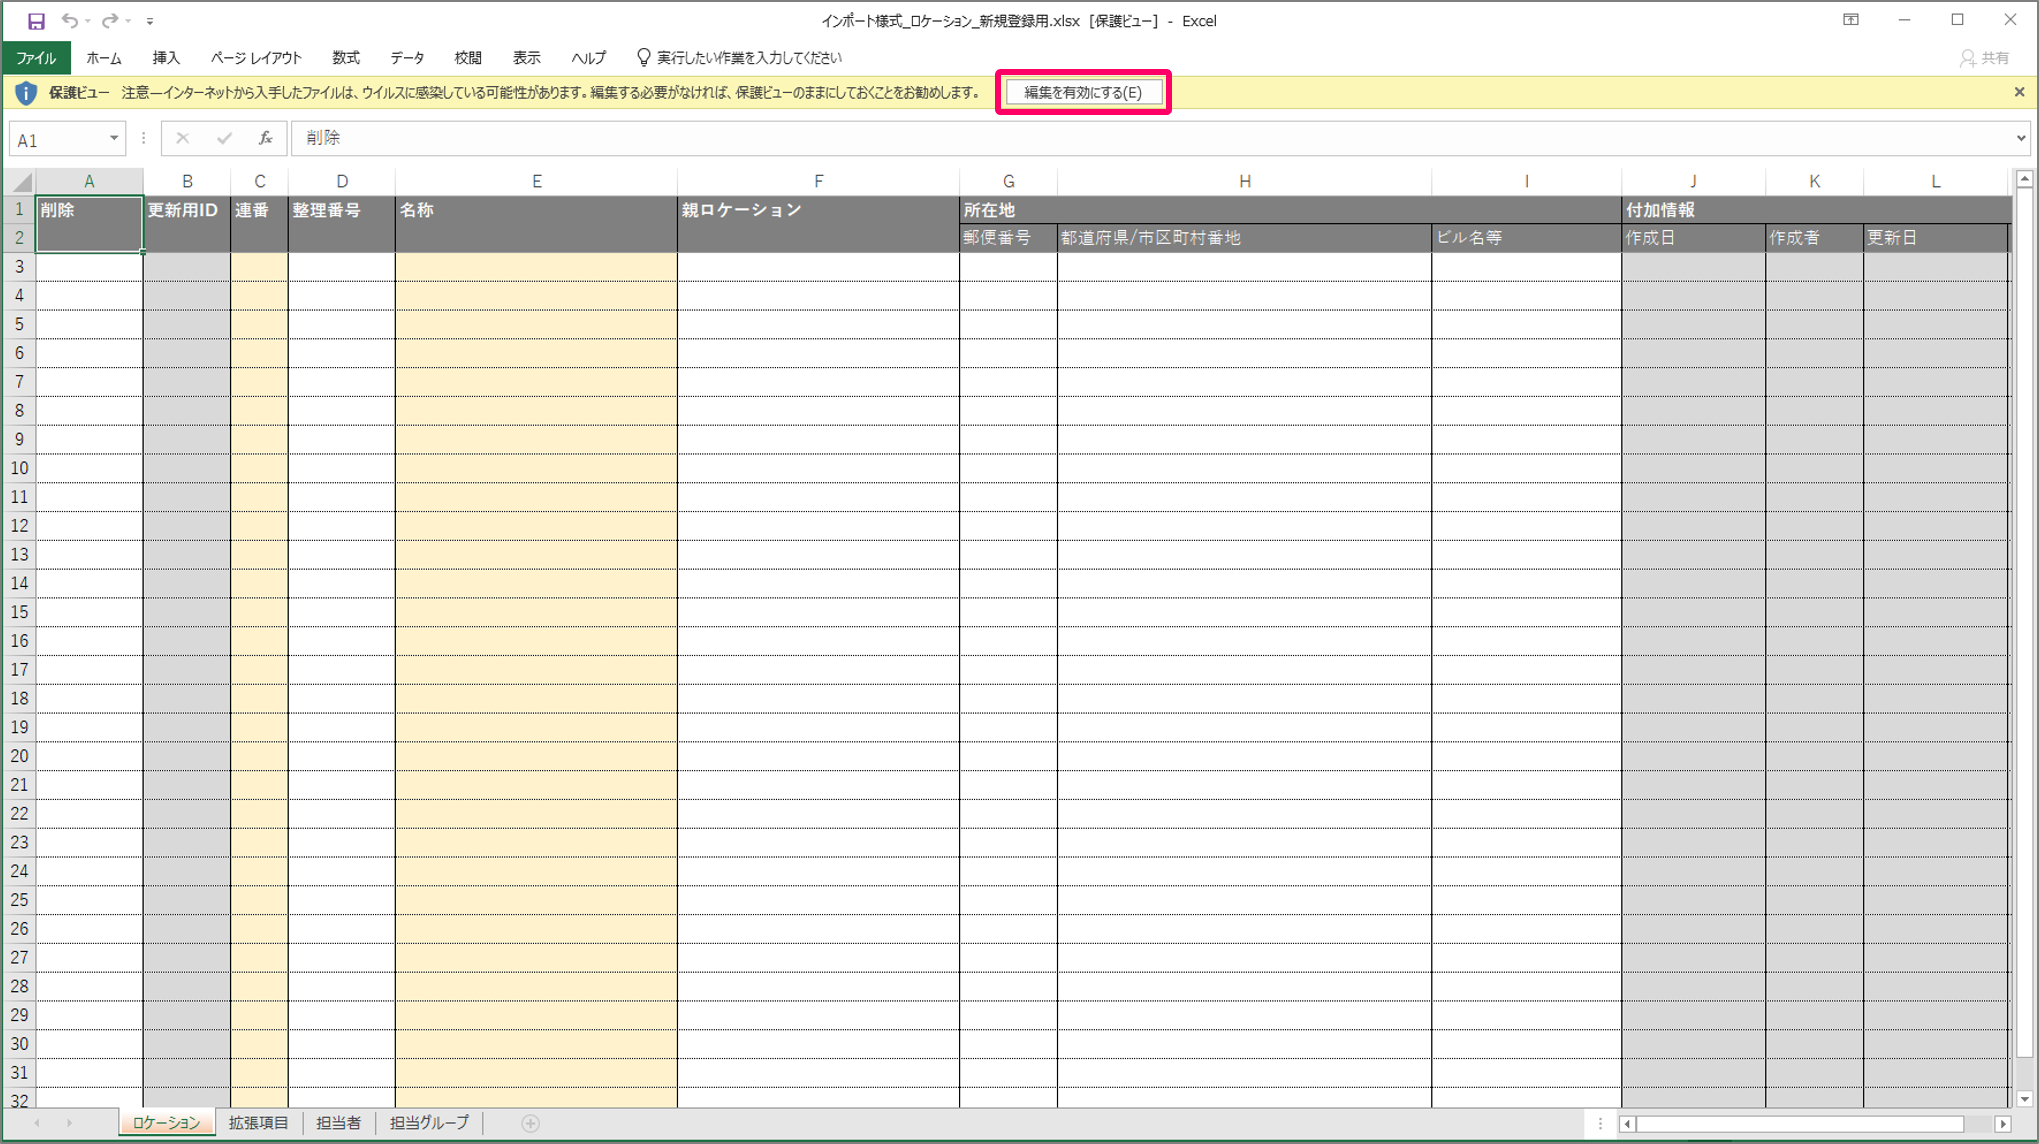This screenshot has width=2039, height=1144.
Task: Click the Save icon in quick access toolbar
Action: click(x=36, y=20)
